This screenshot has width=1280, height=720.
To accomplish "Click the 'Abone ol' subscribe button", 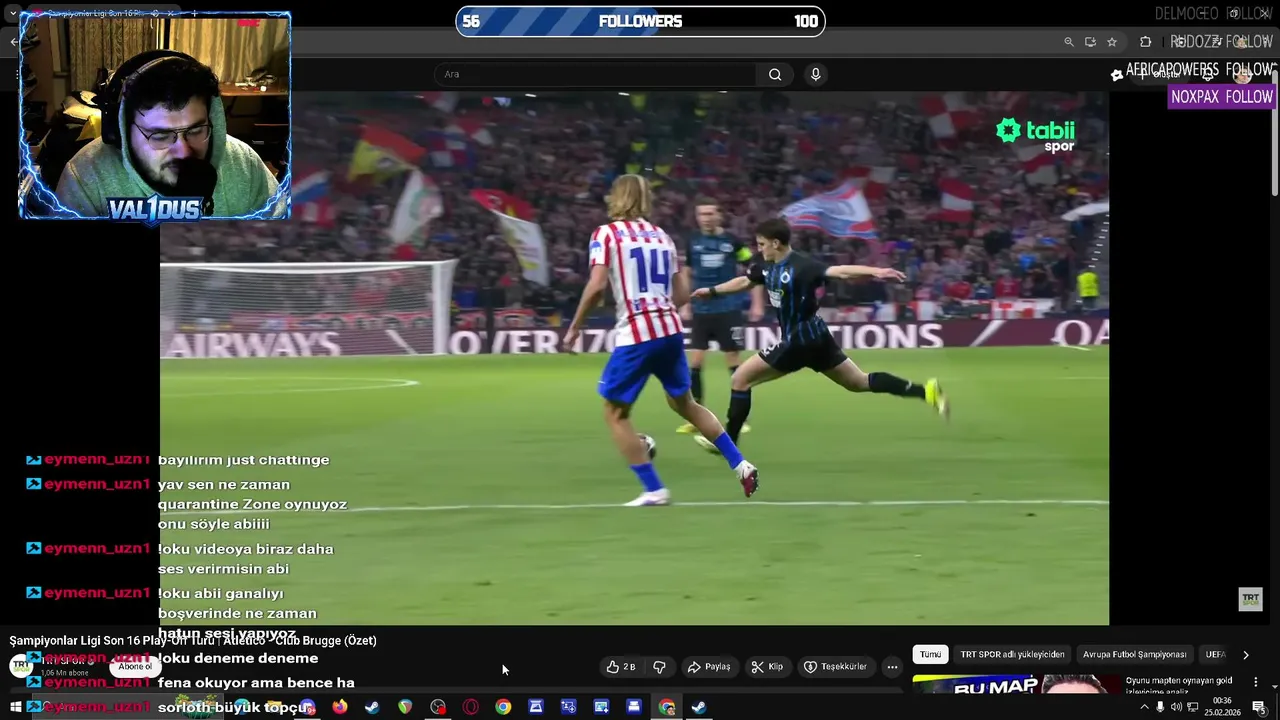I will click(135, 667).
